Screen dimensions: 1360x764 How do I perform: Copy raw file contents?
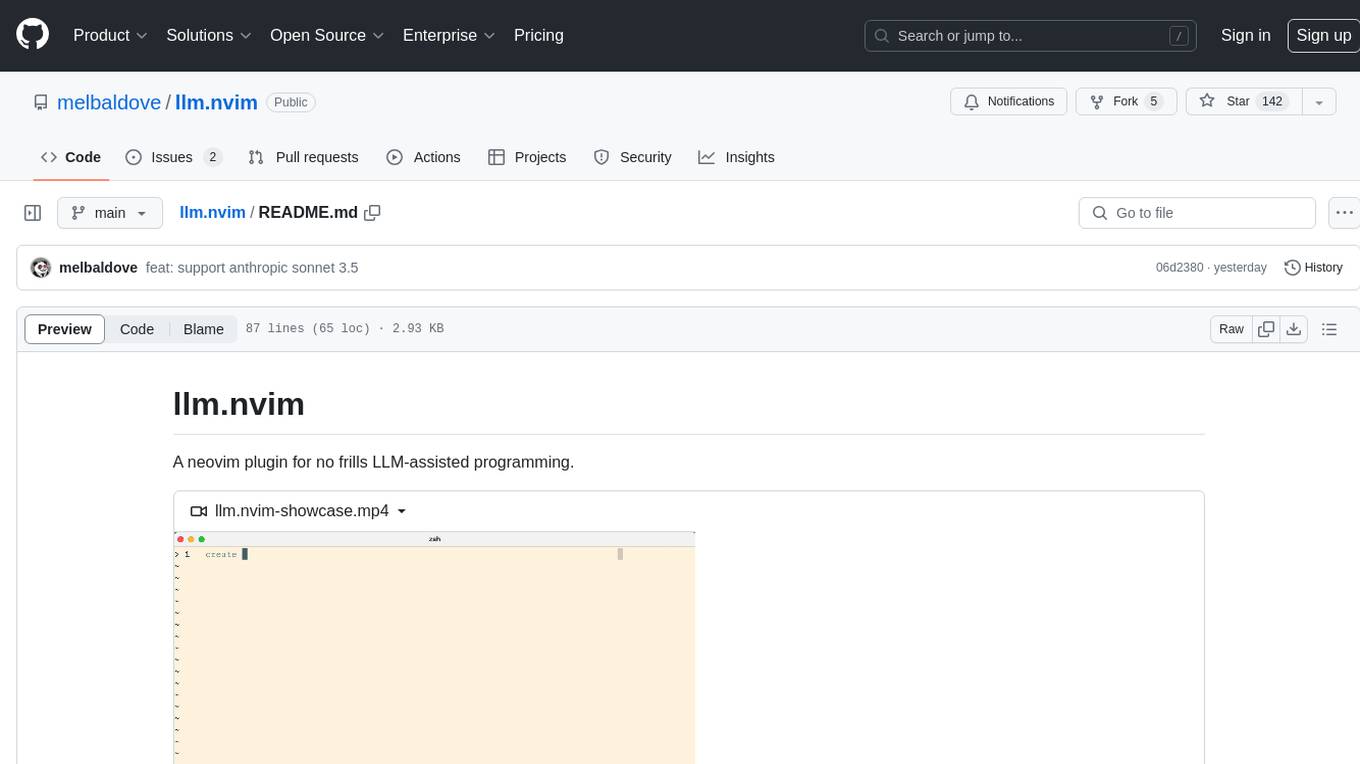pos(1266,329)
